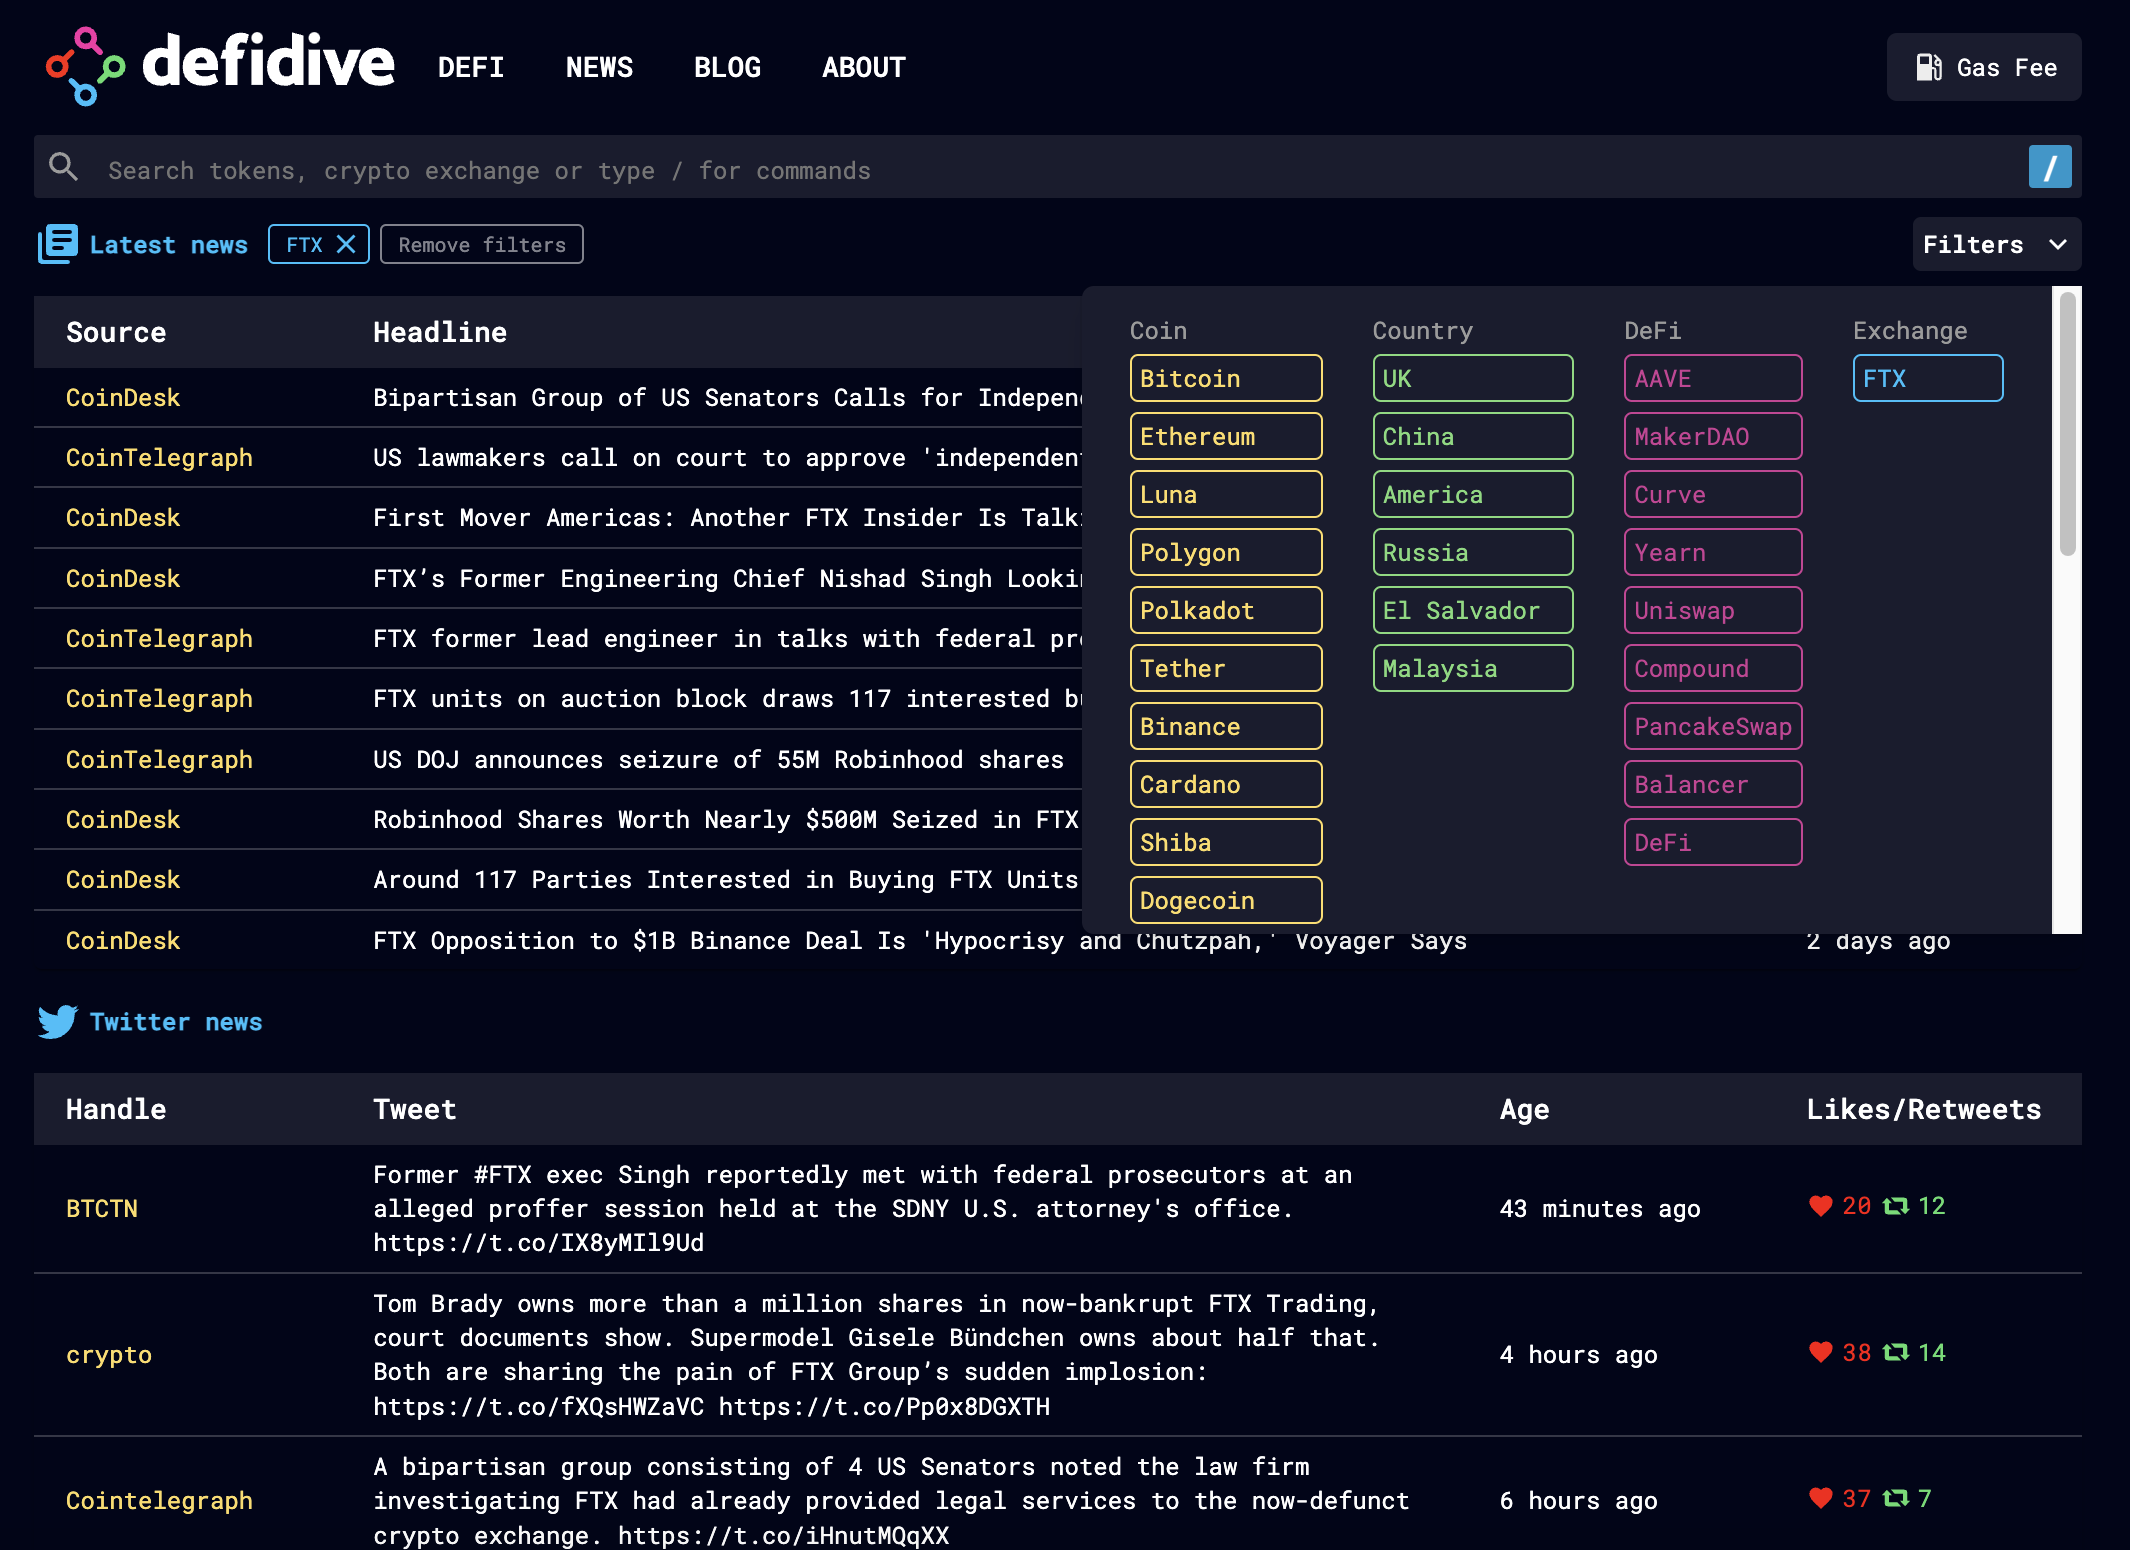Viewport: 2130px width, 1550px height.
Task: Open headline FTX units on auction block
Action: coord(727,698)
